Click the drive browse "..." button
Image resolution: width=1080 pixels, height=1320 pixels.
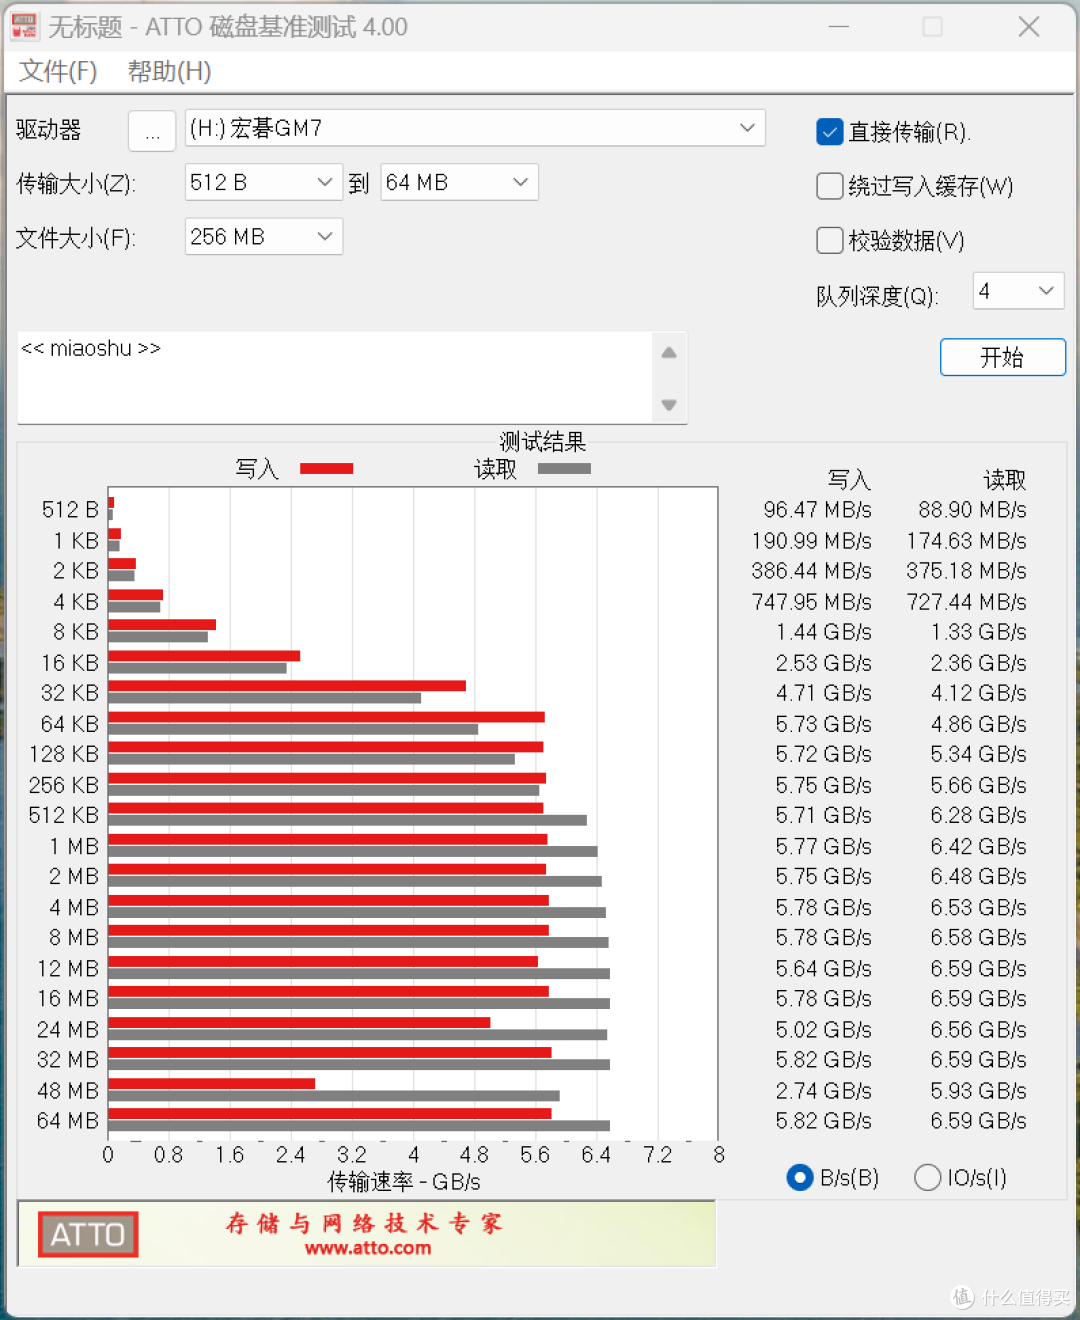[x=152, y=131]
